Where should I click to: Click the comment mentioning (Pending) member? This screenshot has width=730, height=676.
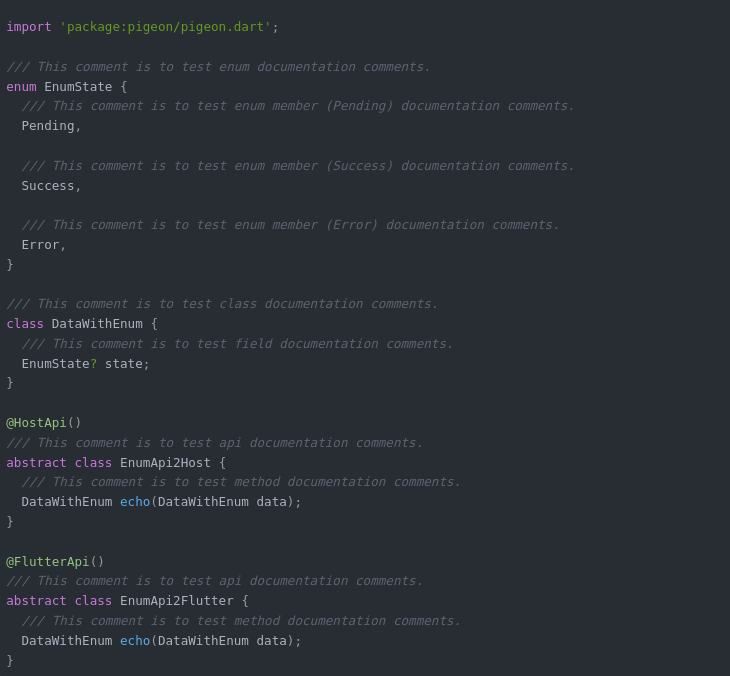(x=298, y=106)
